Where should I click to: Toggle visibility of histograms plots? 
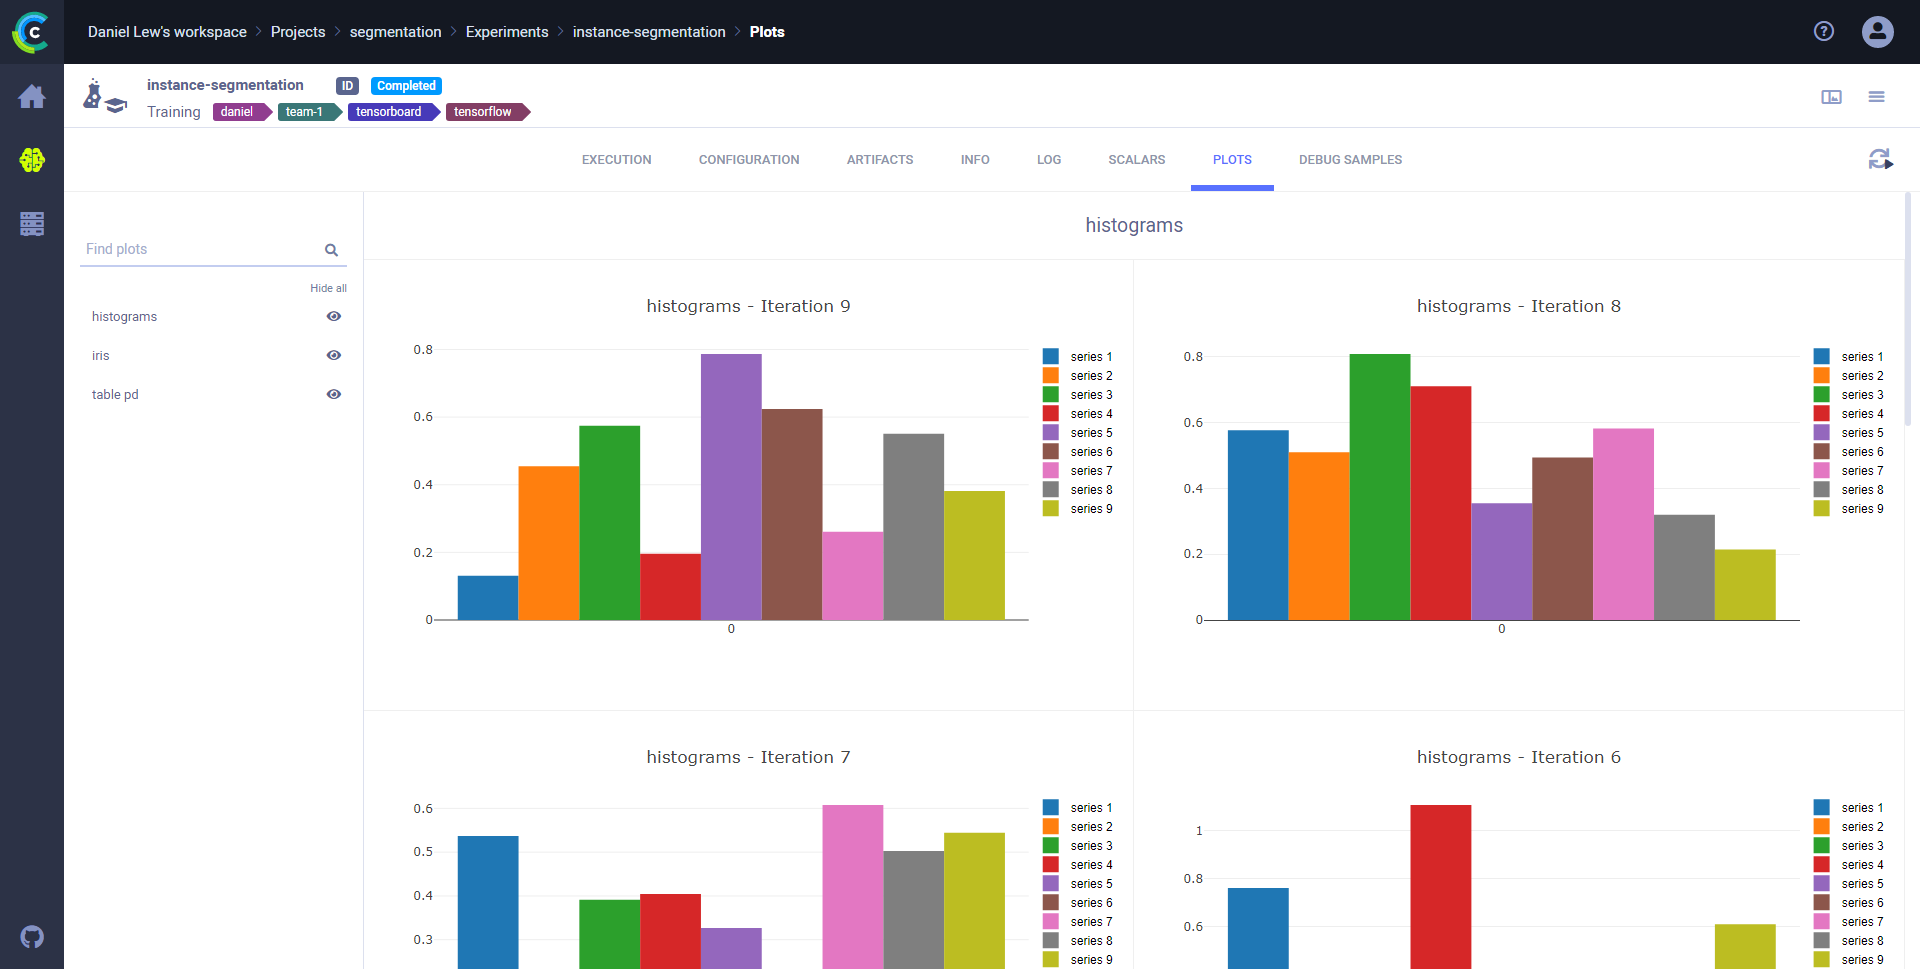pos(334,317)
